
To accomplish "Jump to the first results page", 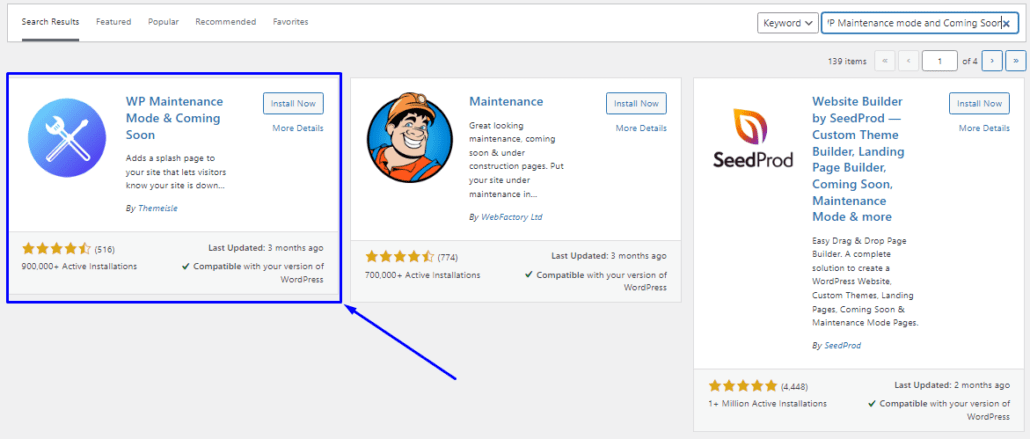I will pos(885,61).
